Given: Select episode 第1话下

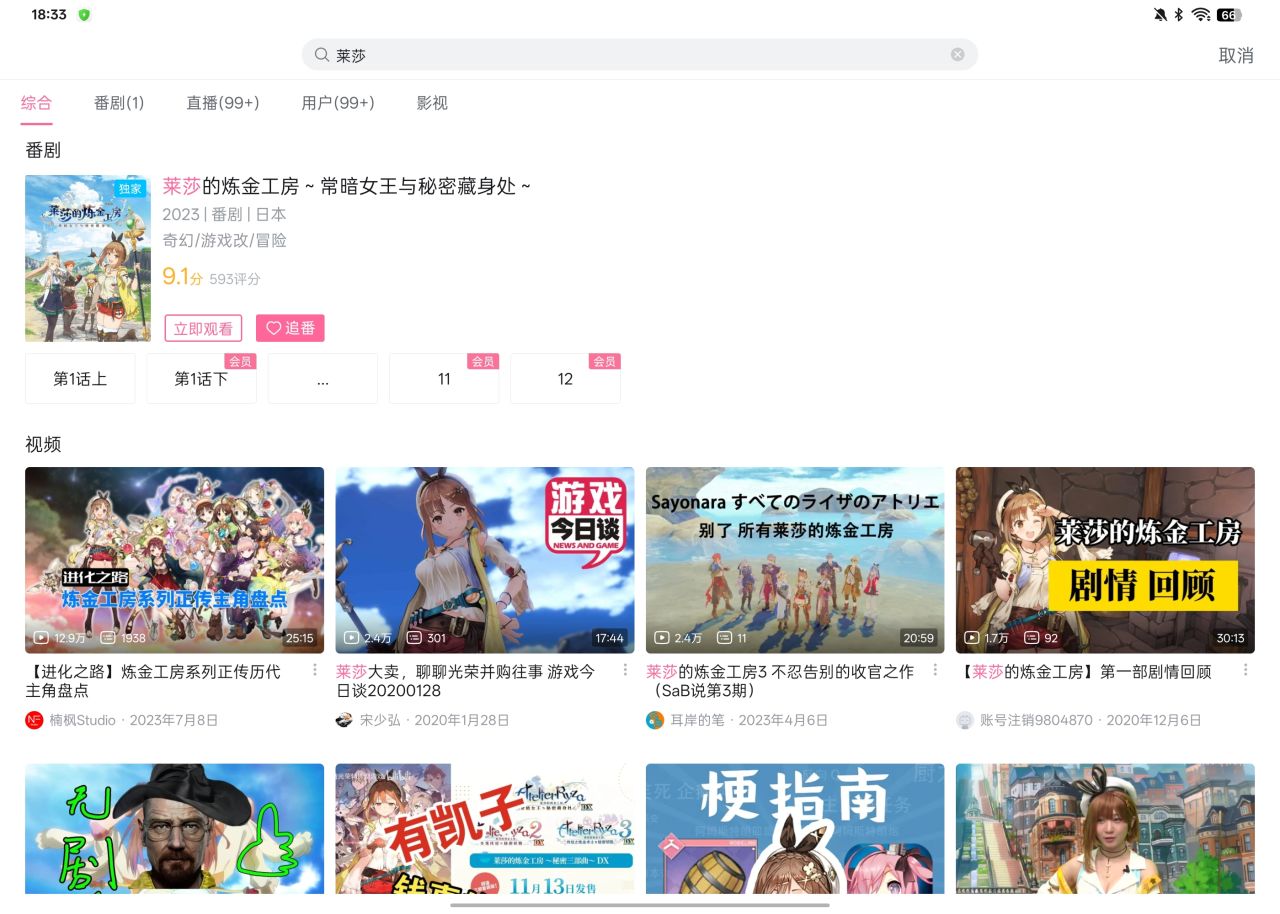Looking at the screenshot, I should tap(202, 379).
